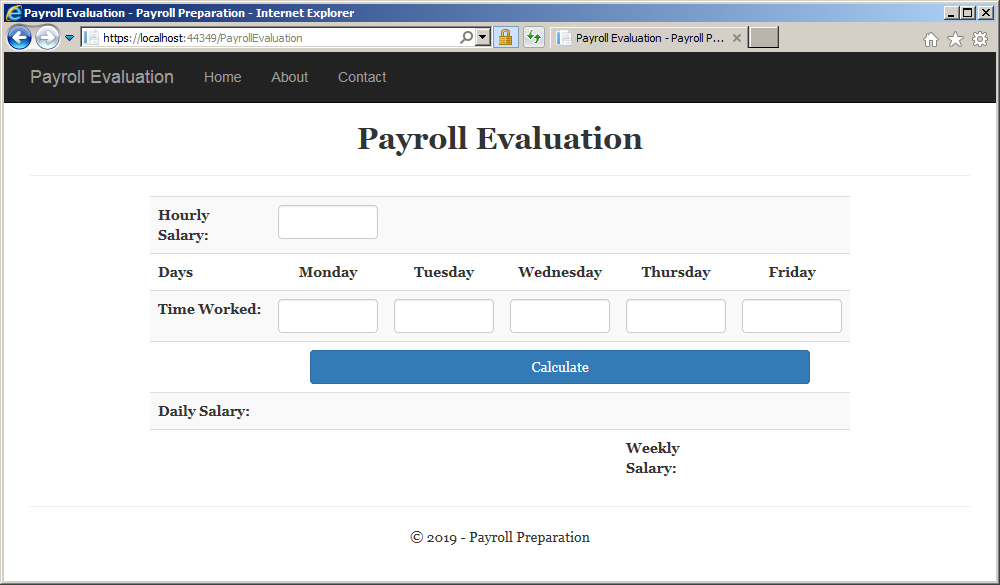This screenshot has height=585, width=1000.
Task: Click the 'Daily Salary:' label
Action: pyautogui.click(x=204, y=411)
